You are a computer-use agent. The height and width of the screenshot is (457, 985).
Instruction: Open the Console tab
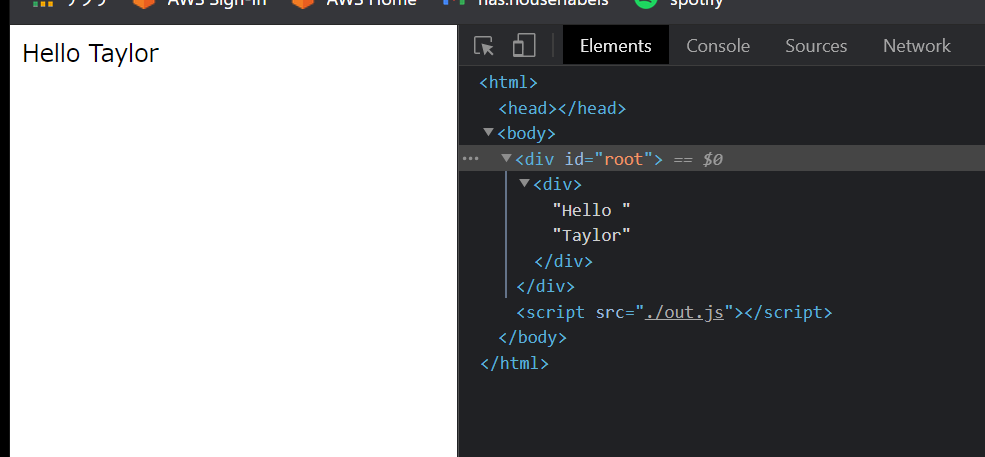(718, 46)
